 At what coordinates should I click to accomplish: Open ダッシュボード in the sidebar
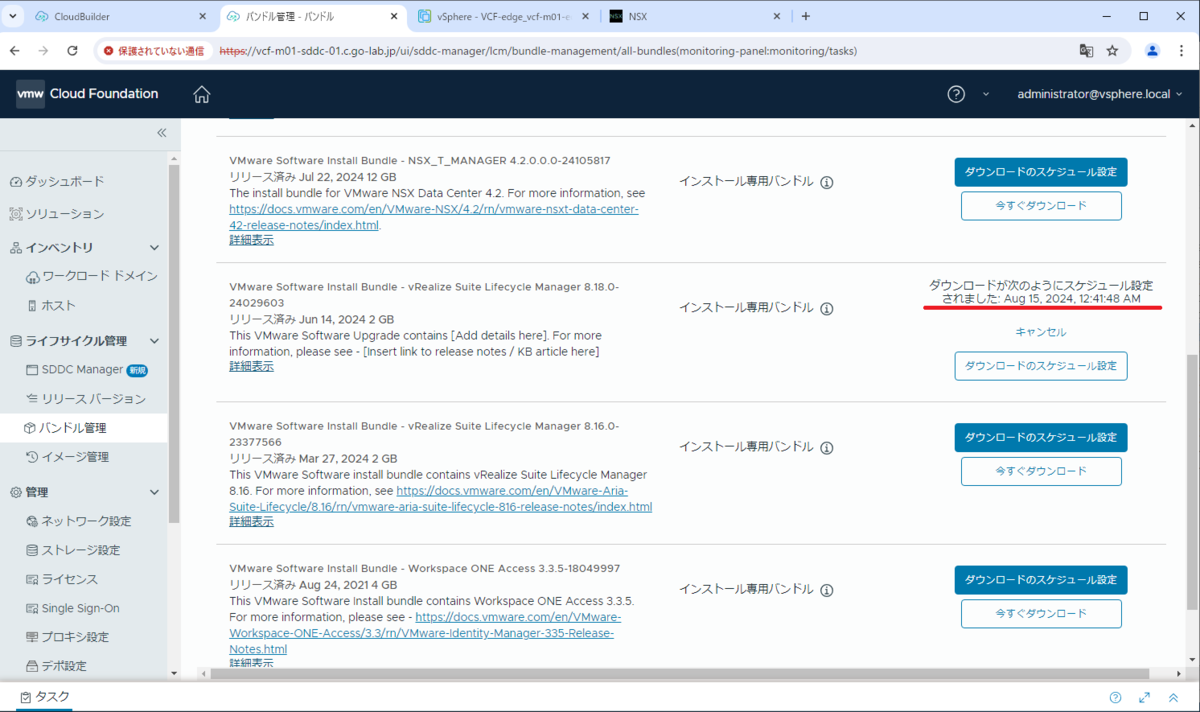click(x=56, y=182)
